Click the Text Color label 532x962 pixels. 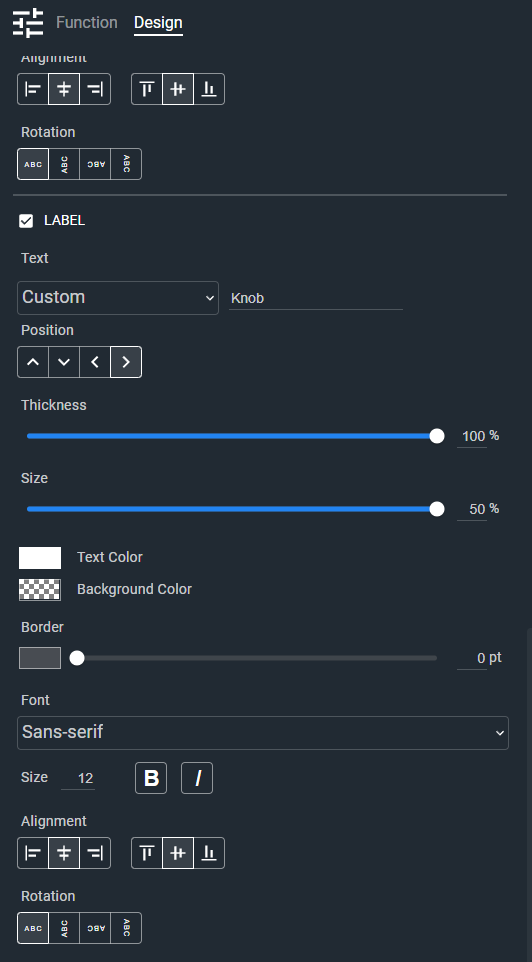click(x=110, y=557)
